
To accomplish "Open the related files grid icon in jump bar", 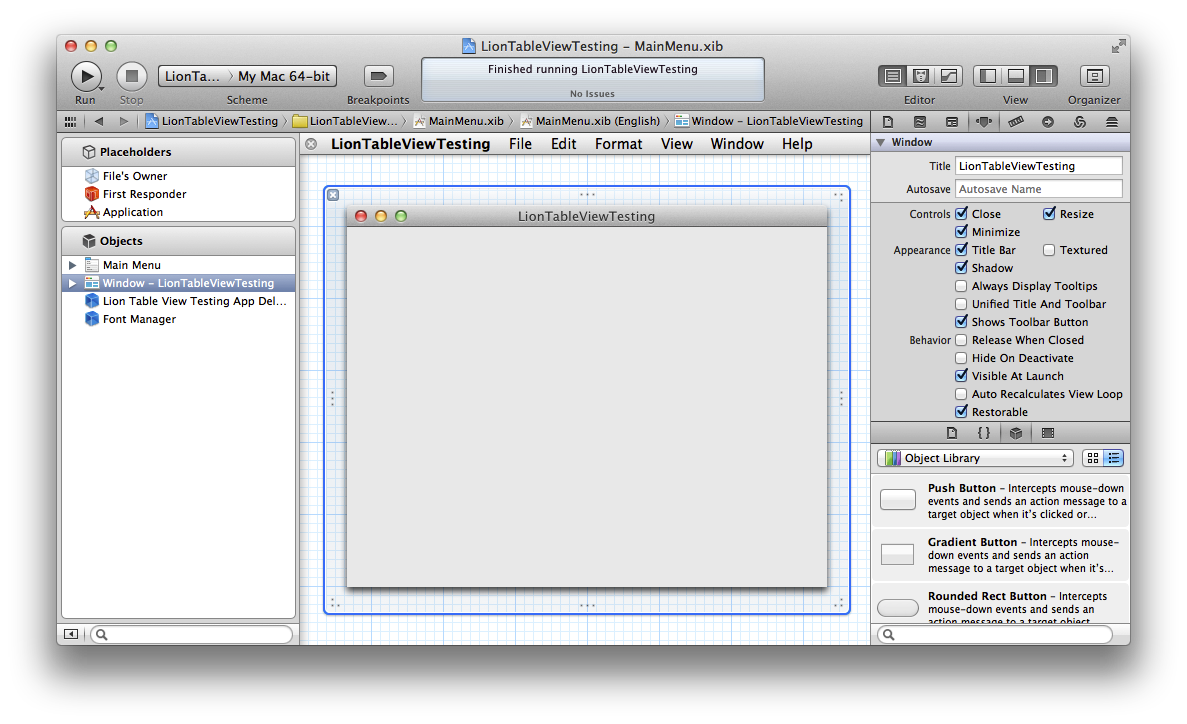I will pyautogui.click(x=70, y=121).
